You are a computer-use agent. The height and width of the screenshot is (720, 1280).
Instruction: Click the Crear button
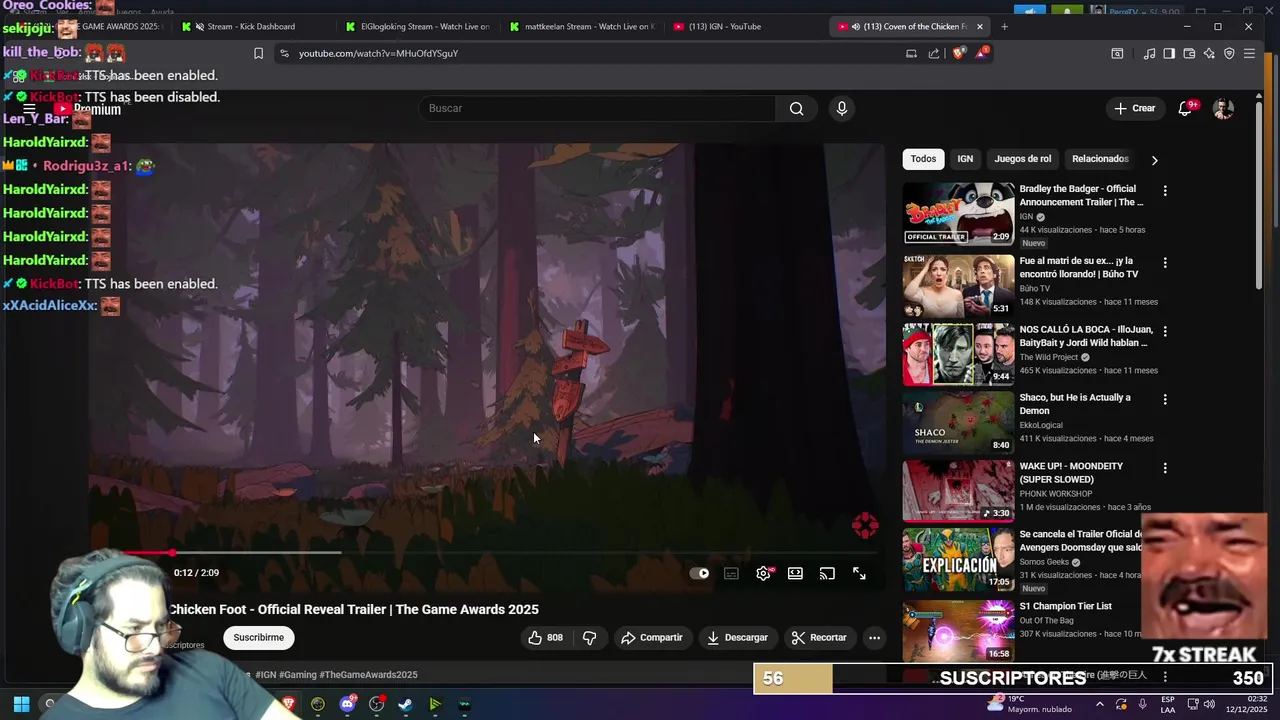coord(1135,108)
